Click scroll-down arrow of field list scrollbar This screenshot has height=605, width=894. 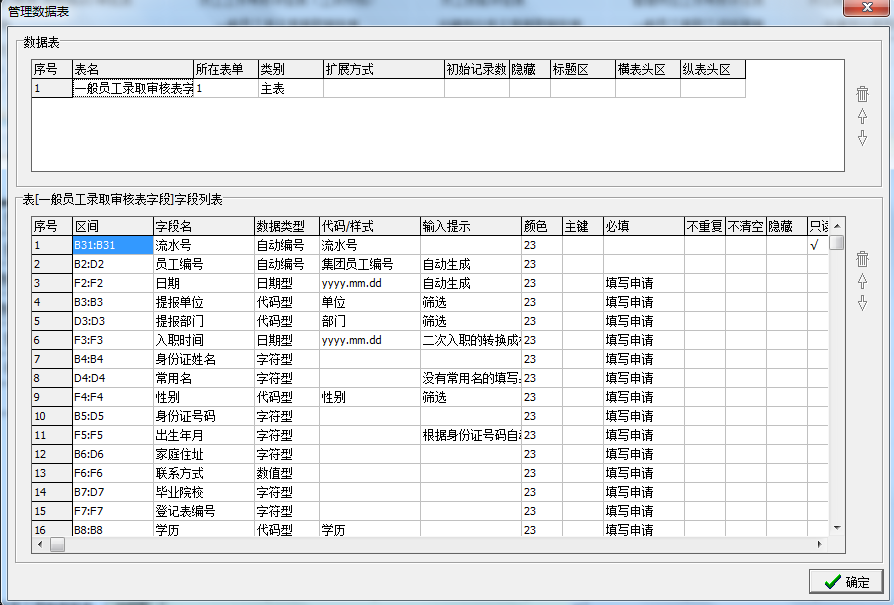coord(836,528)
